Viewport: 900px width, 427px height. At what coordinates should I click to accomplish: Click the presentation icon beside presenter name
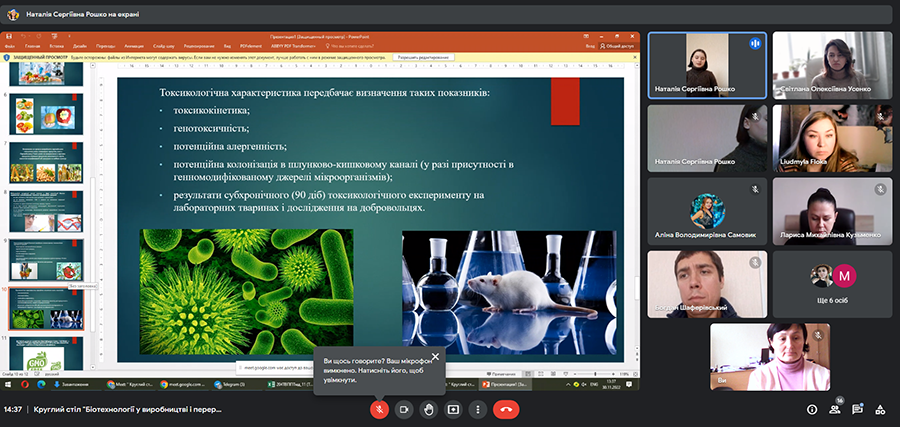click(x=13, y=14)
